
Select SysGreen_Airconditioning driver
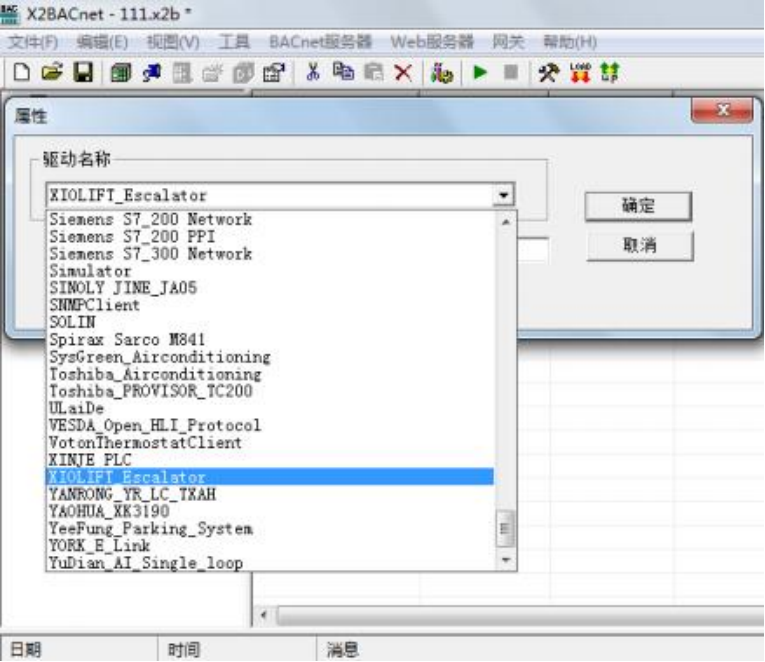[x=270, y=357]
